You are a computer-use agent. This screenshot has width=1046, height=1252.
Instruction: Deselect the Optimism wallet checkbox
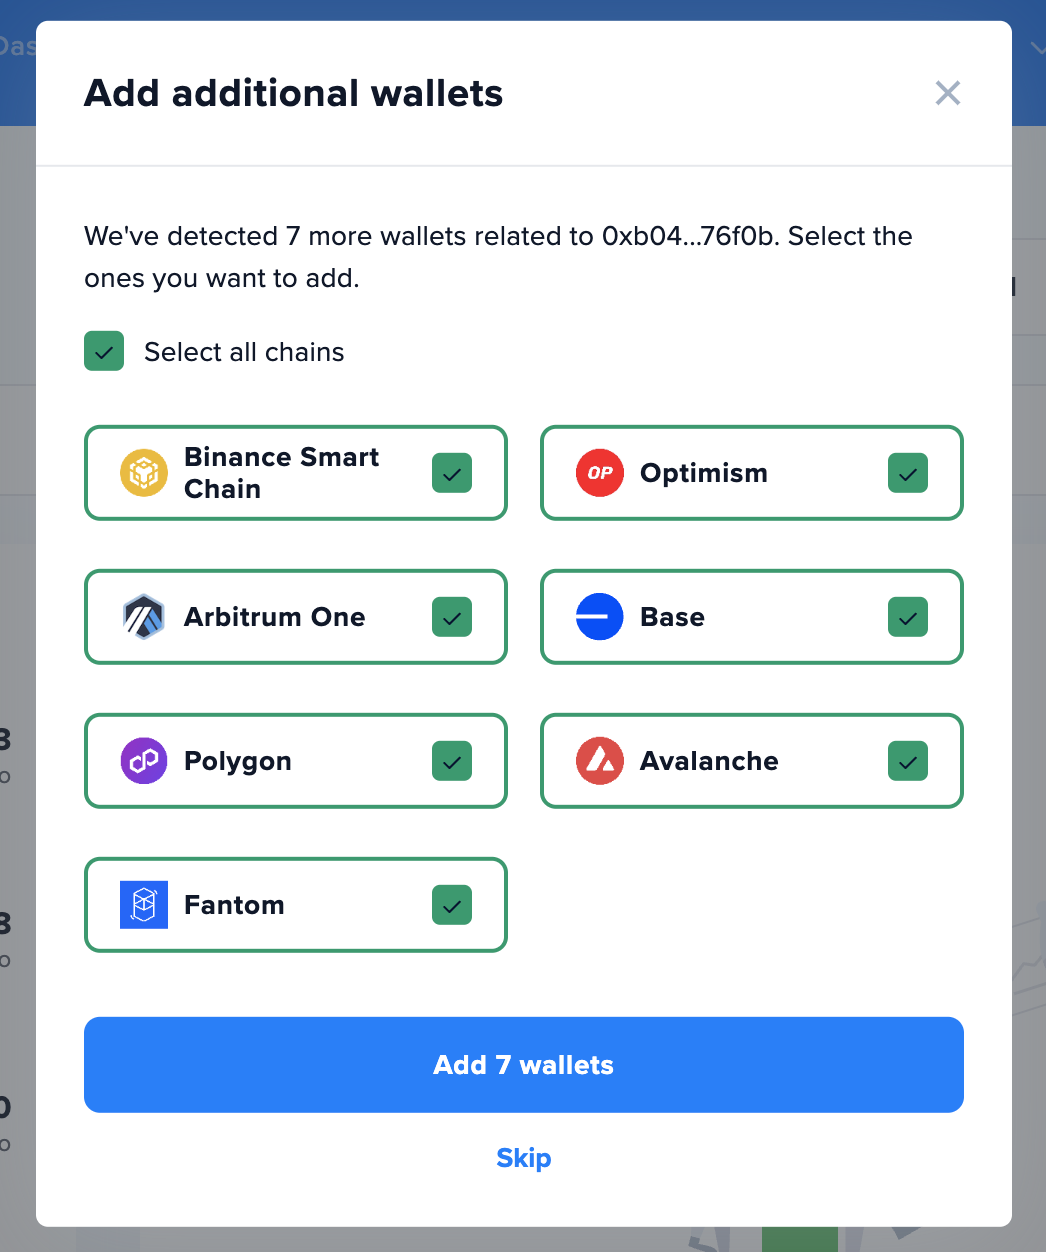point(908,473)
